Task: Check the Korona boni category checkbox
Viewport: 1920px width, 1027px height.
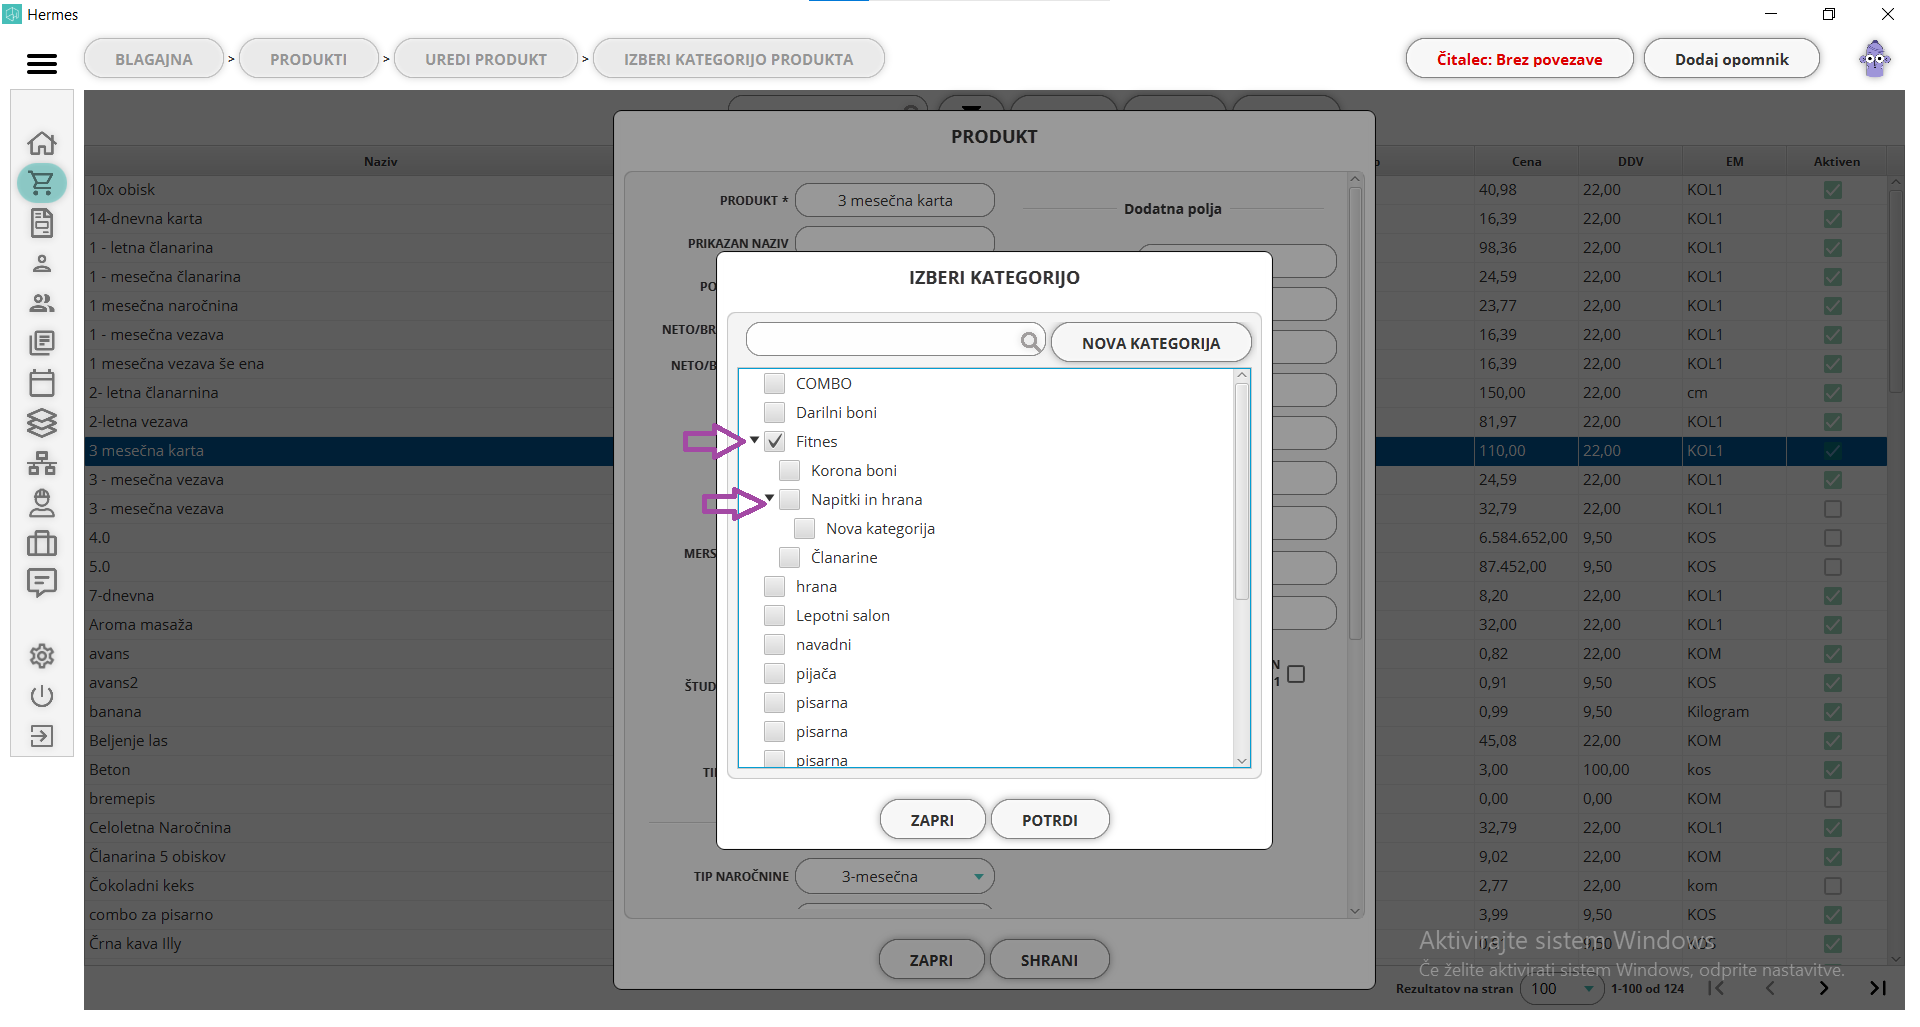Action: coord(789,470)
